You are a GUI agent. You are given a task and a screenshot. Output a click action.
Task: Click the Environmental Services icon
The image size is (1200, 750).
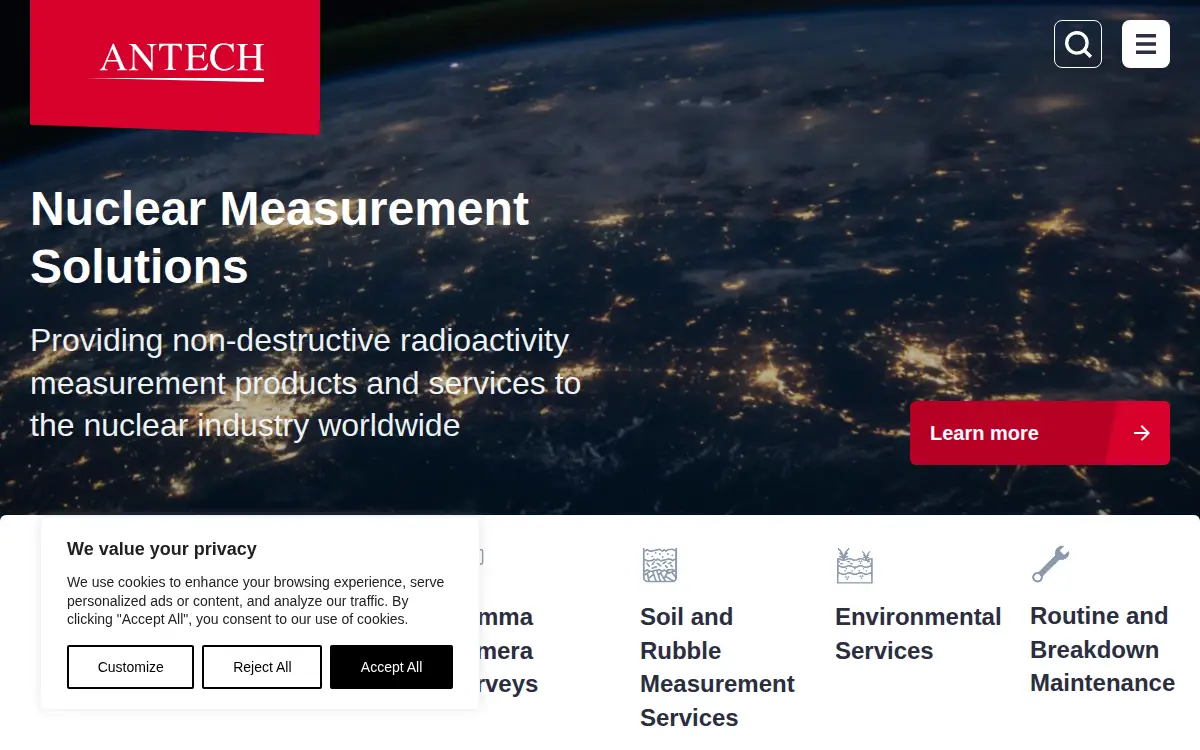click(x=855, y=565)
